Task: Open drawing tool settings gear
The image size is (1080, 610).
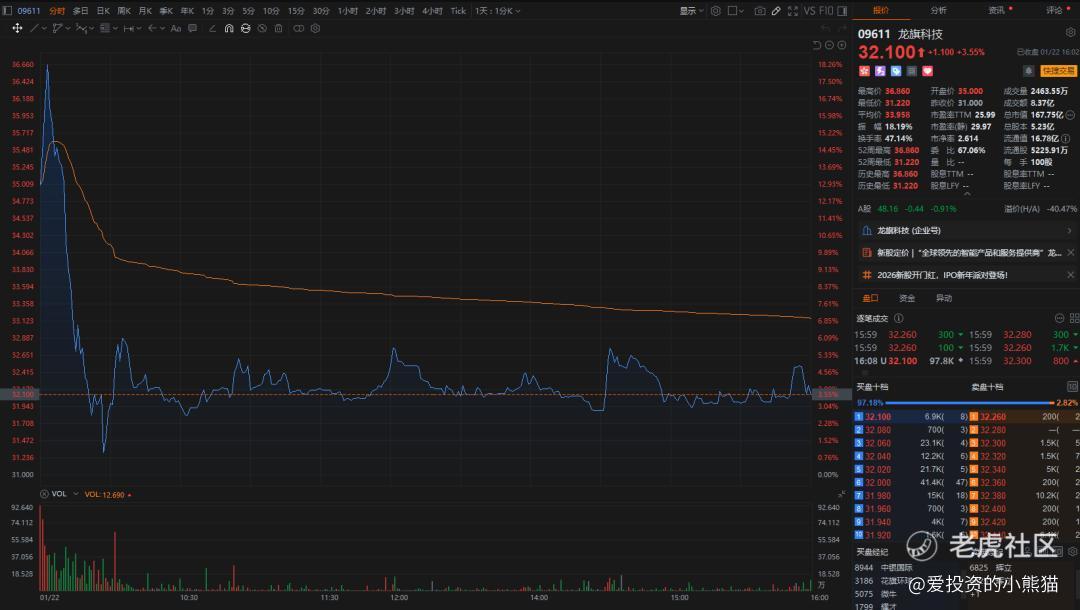Action: (x=315, y=28)
